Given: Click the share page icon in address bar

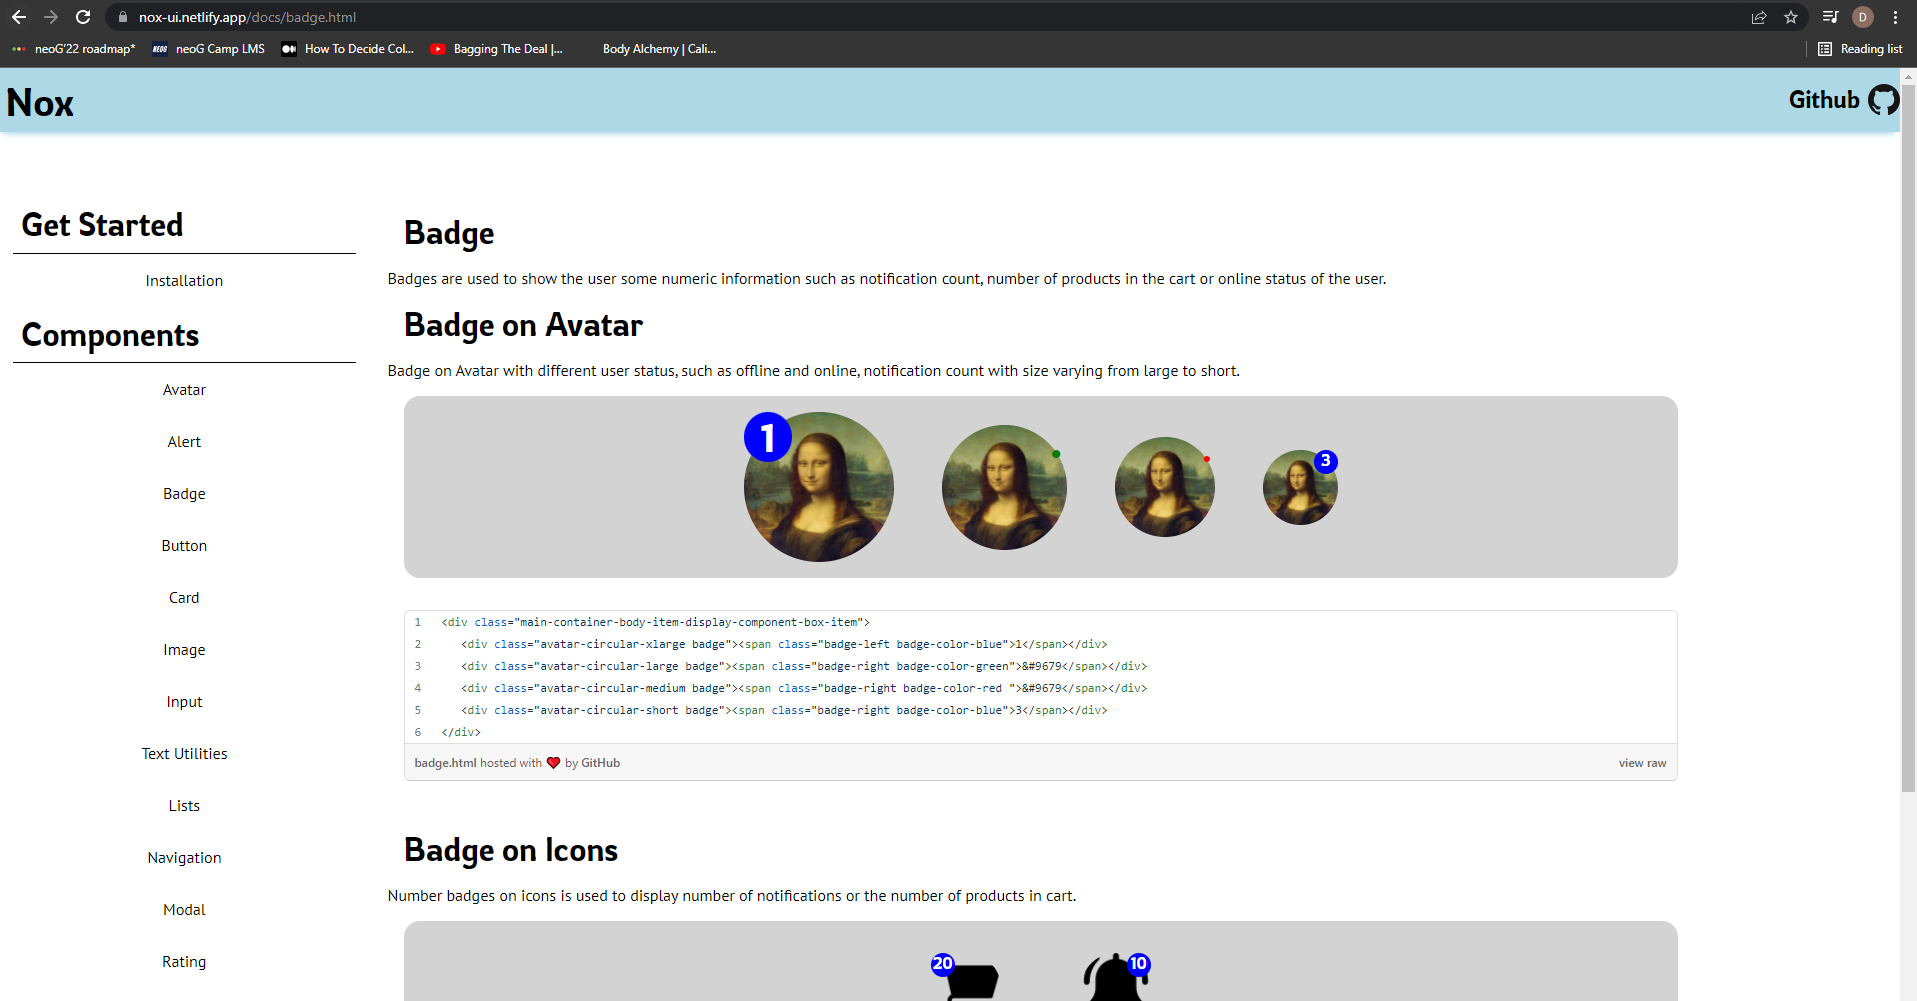Looking at the screenshot, I should tap(1759, 17).
